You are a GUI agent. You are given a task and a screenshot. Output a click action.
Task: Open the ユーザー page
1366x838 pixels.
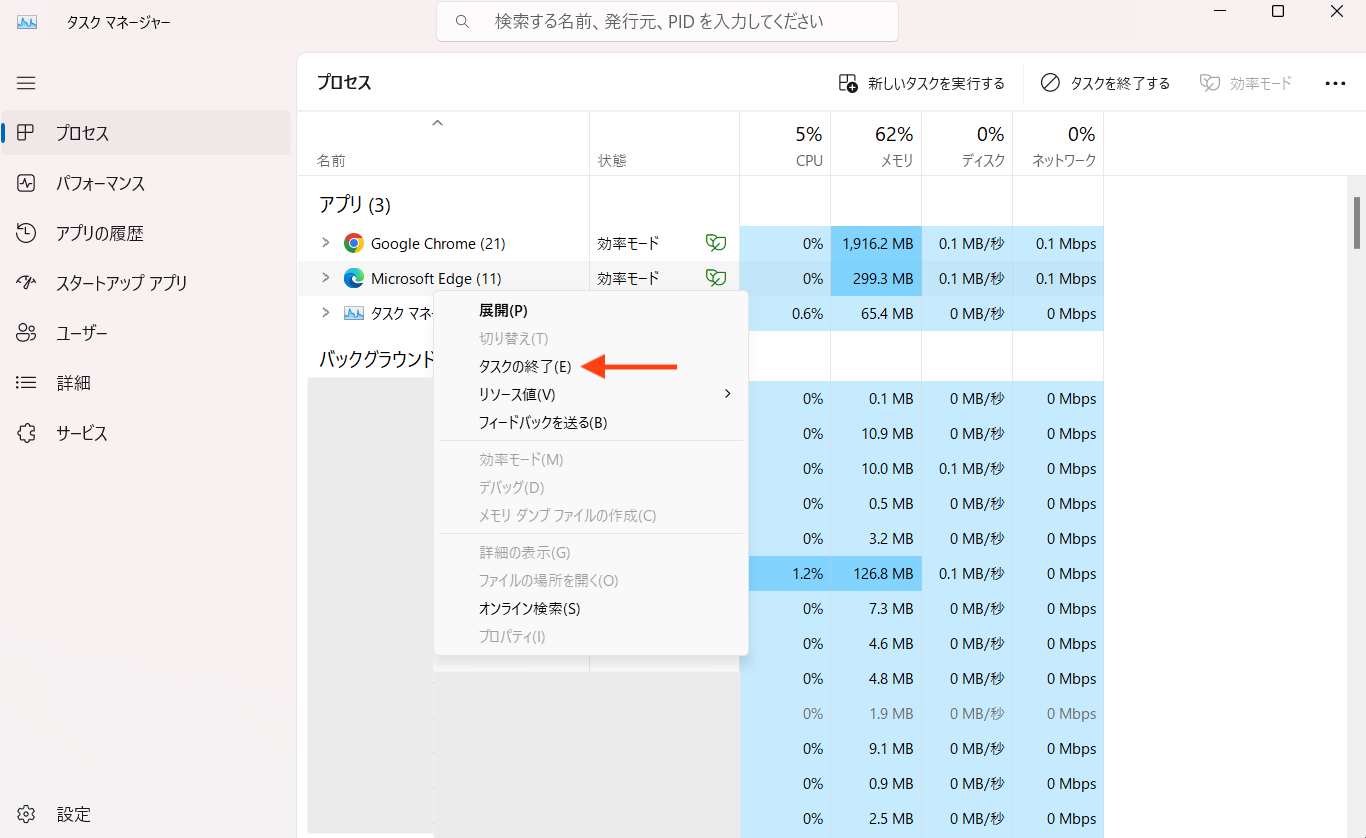pyautogui.click(x=146, y=333)
